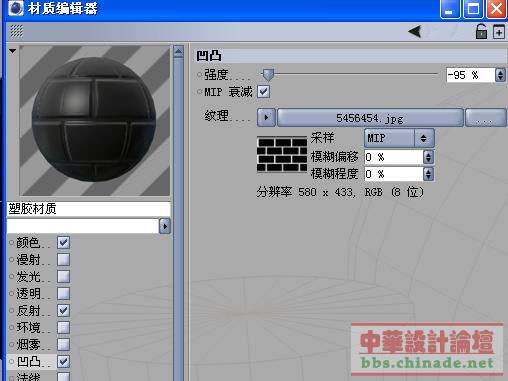508x381 pixels.
Task: Open the 纹理 arrow popup button
Action: [266, 117]
